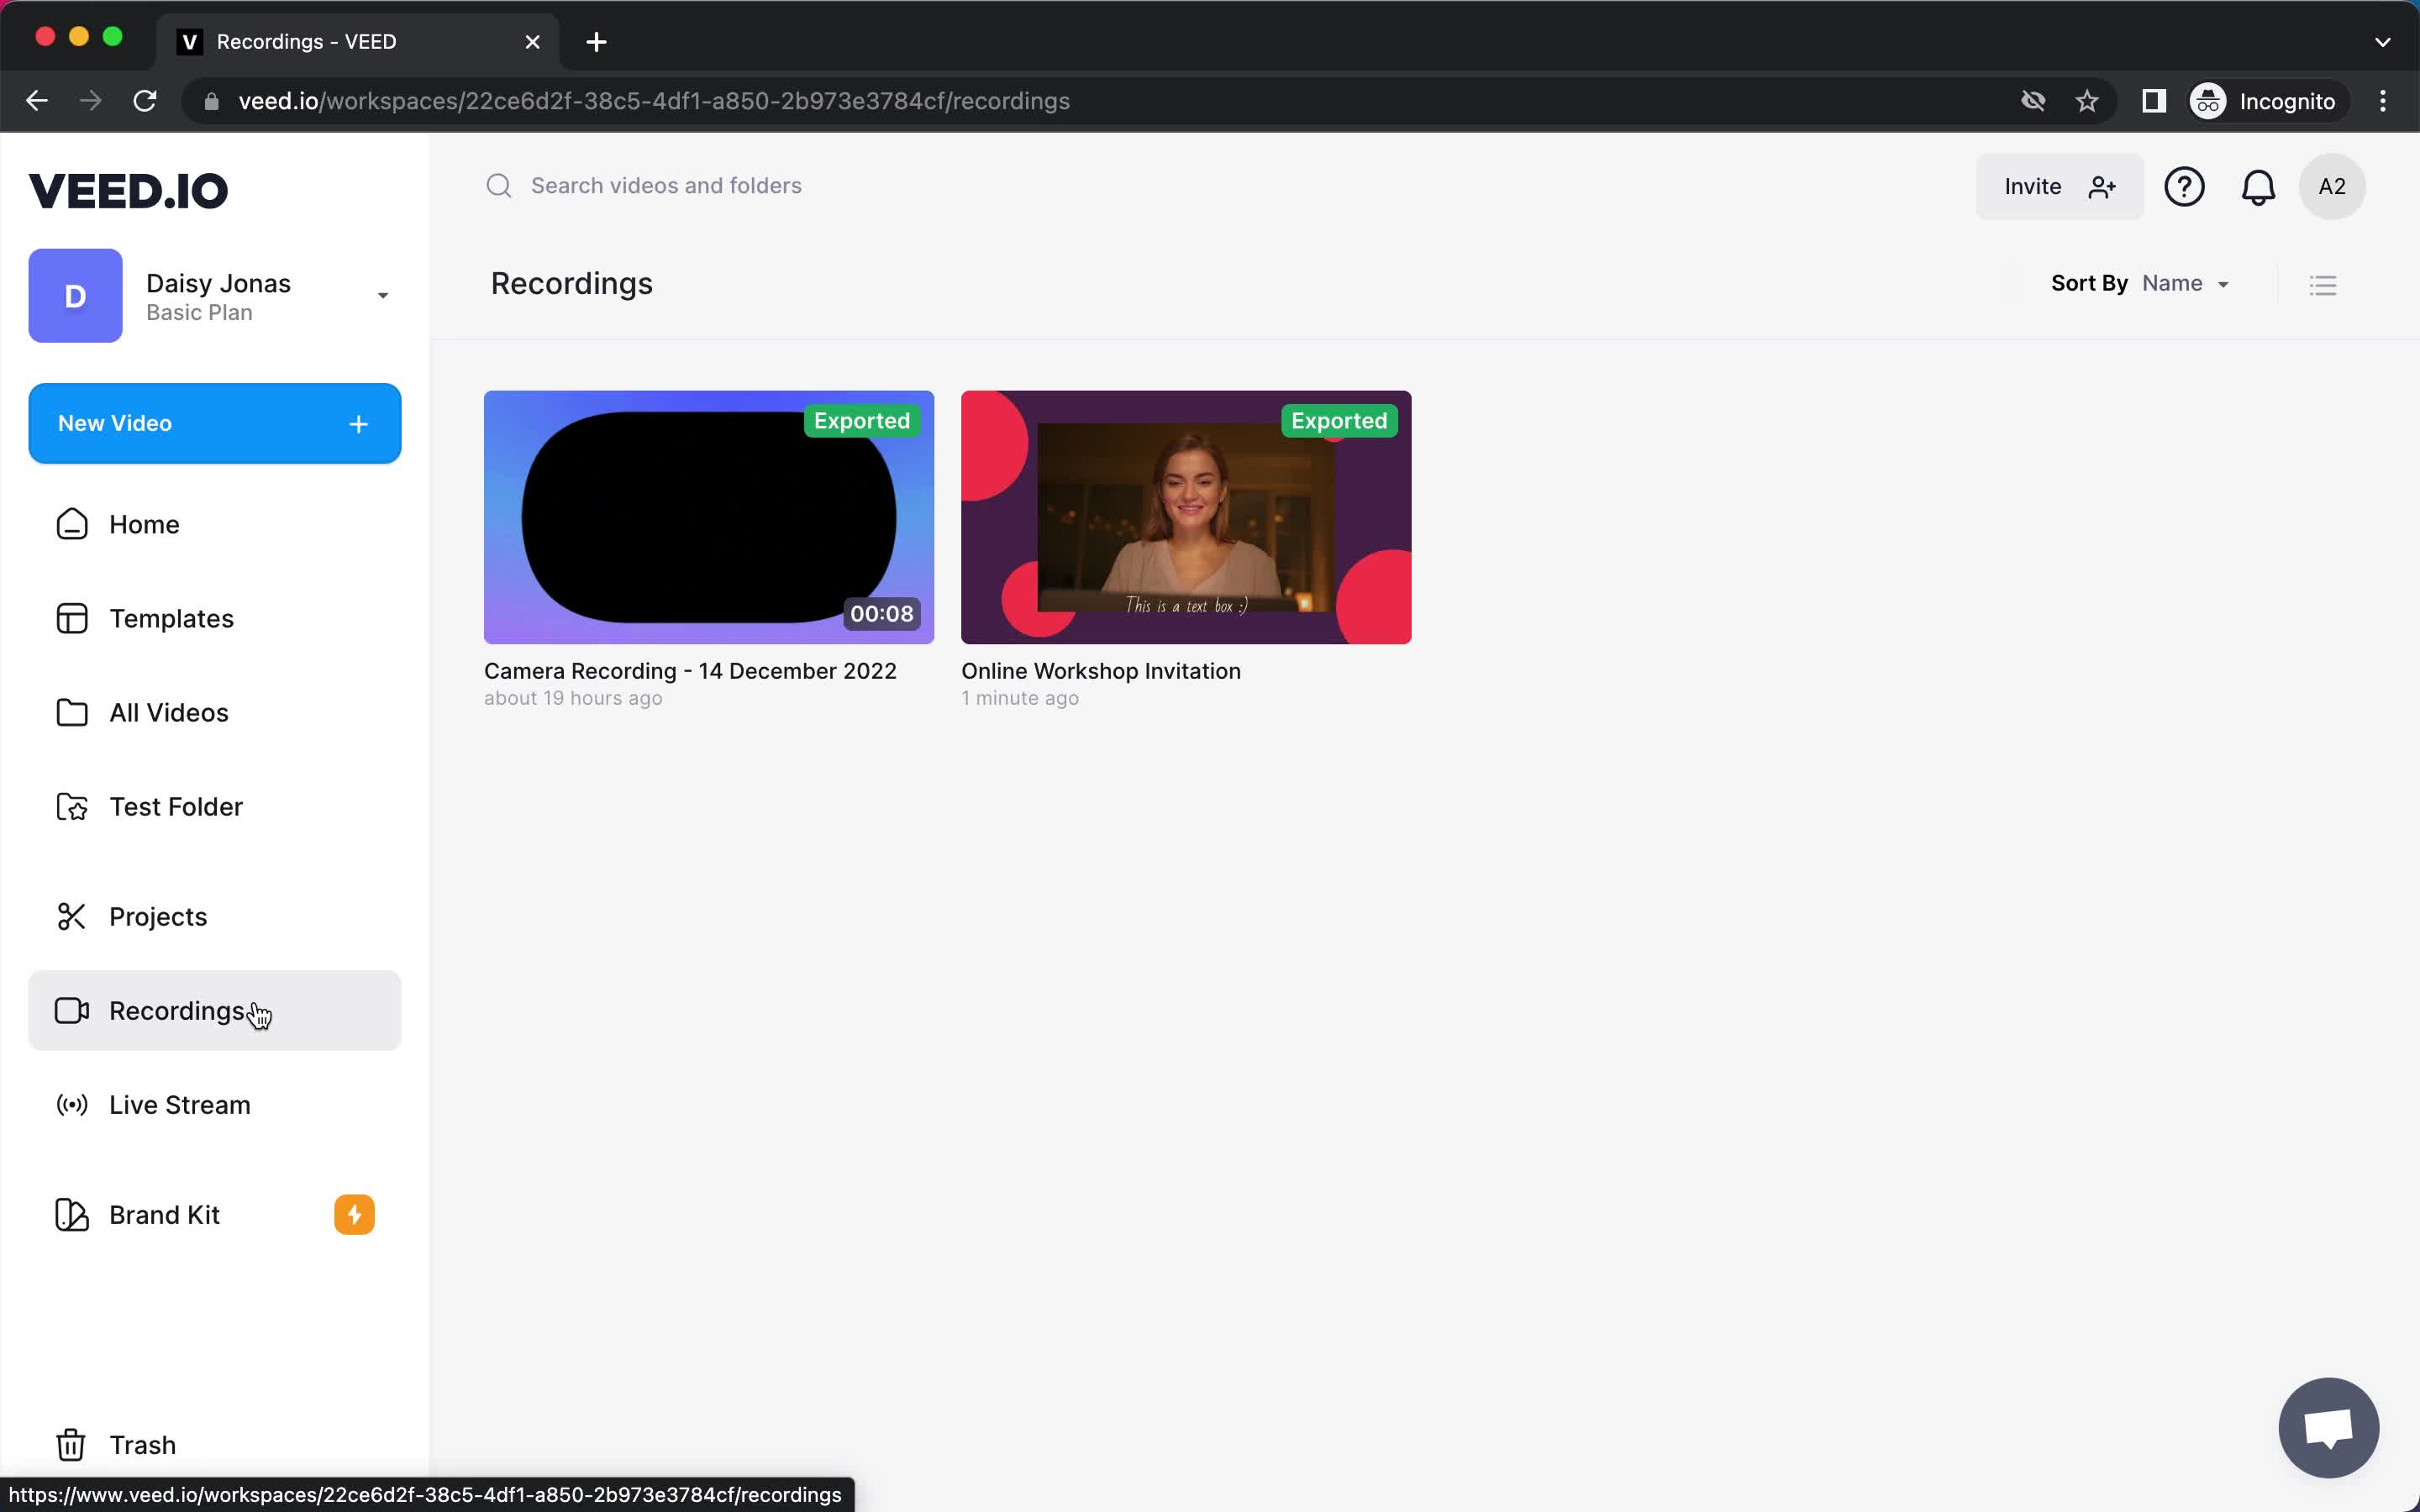The width and height of the screenshot is (2420, 1512).
Task: Open Live Stream in sidebar
Action: [x=215, y=1105]
